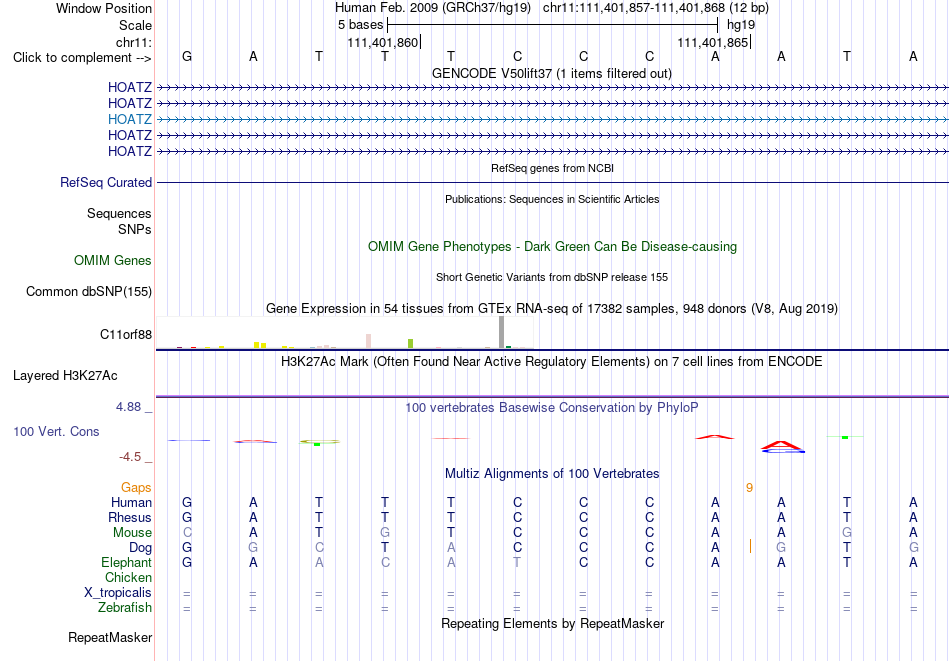Image resolution: width=950 pixels, height=661 pixels.
Task: Open the GTEx Gene Expression track heading
Action: 552,308
